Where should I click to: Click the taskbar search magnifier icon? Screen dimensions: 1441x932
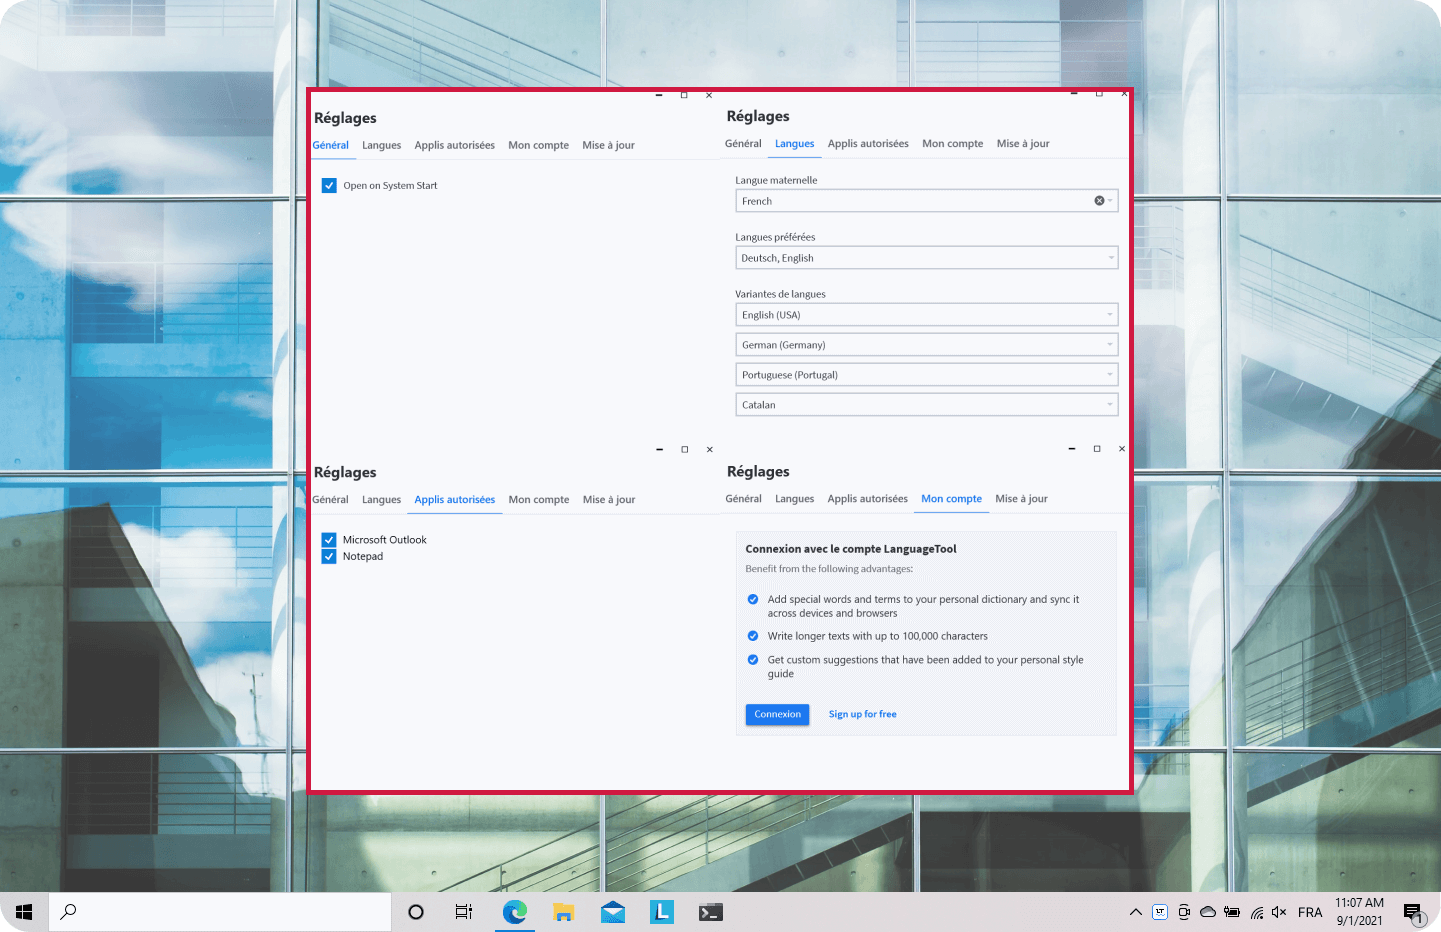[69, 912]
